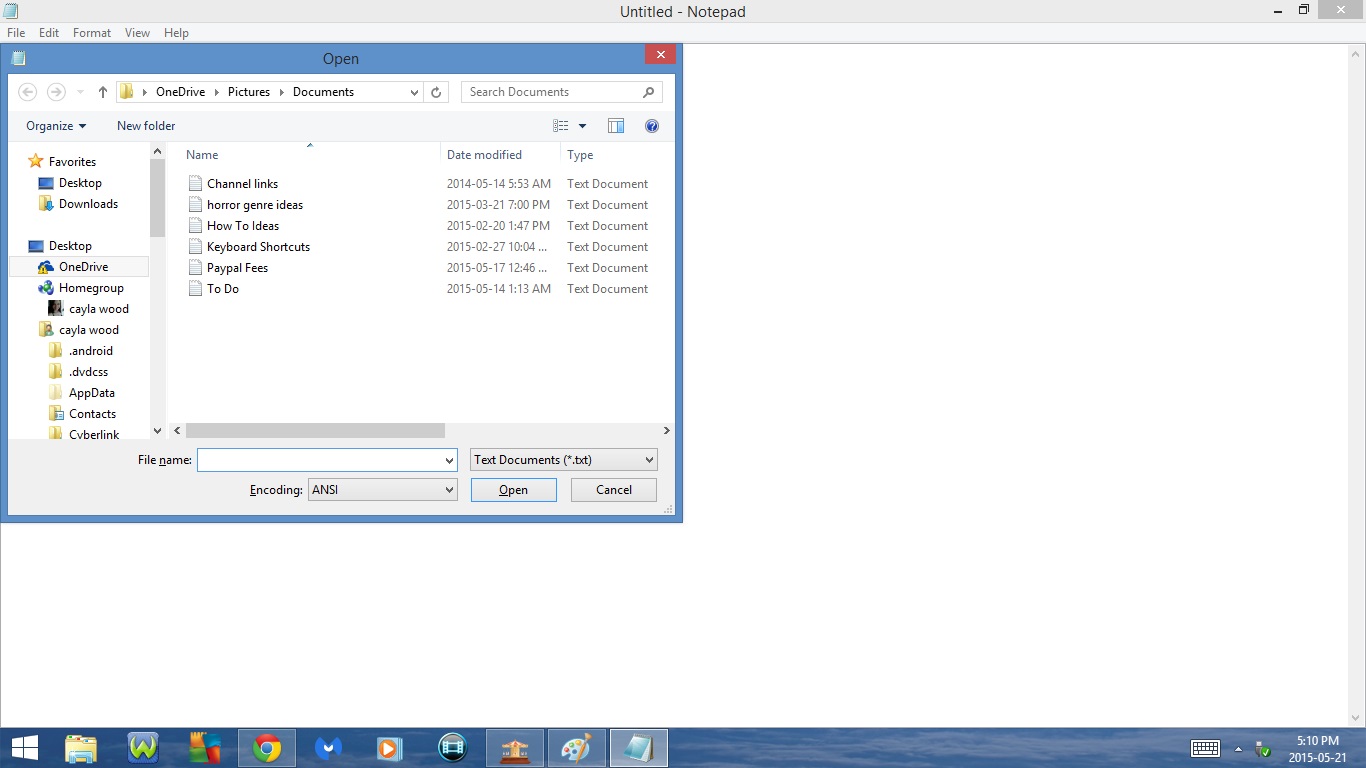Cancel the Open dialog

tap(614, 490)
